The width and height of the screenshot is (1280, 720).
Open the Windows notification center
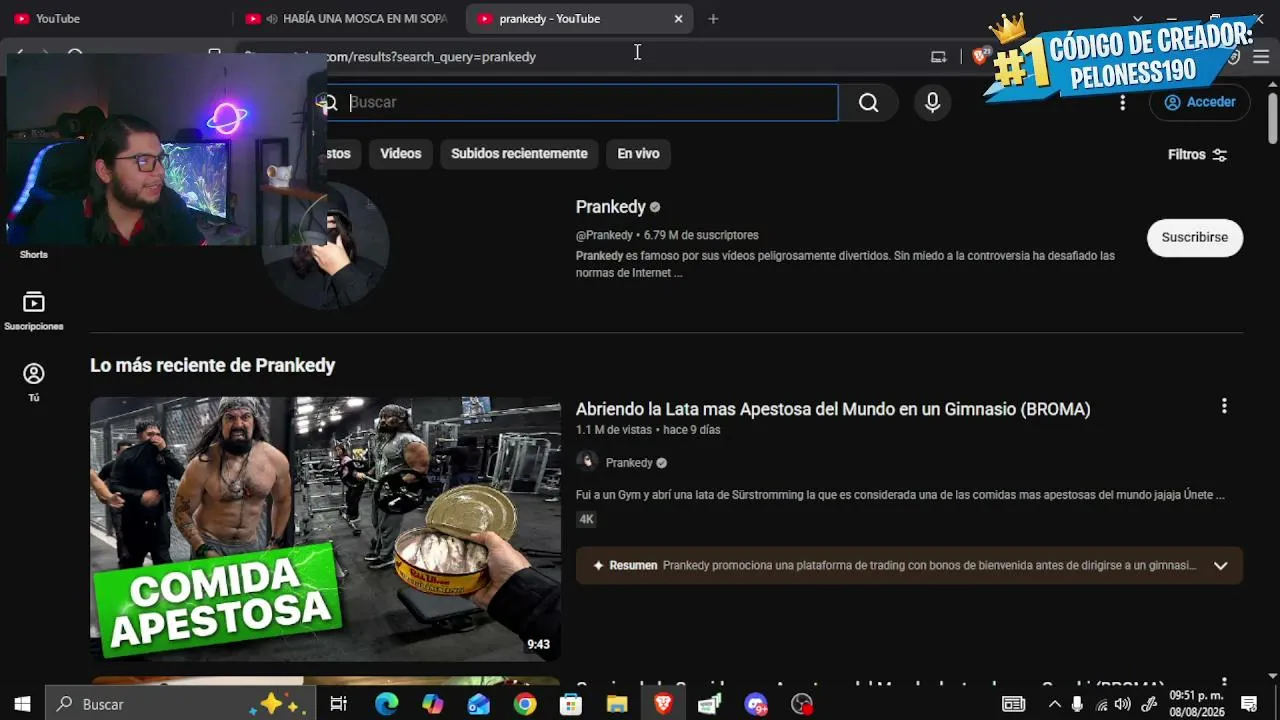pyautogui.click(x=1248, y=704)
